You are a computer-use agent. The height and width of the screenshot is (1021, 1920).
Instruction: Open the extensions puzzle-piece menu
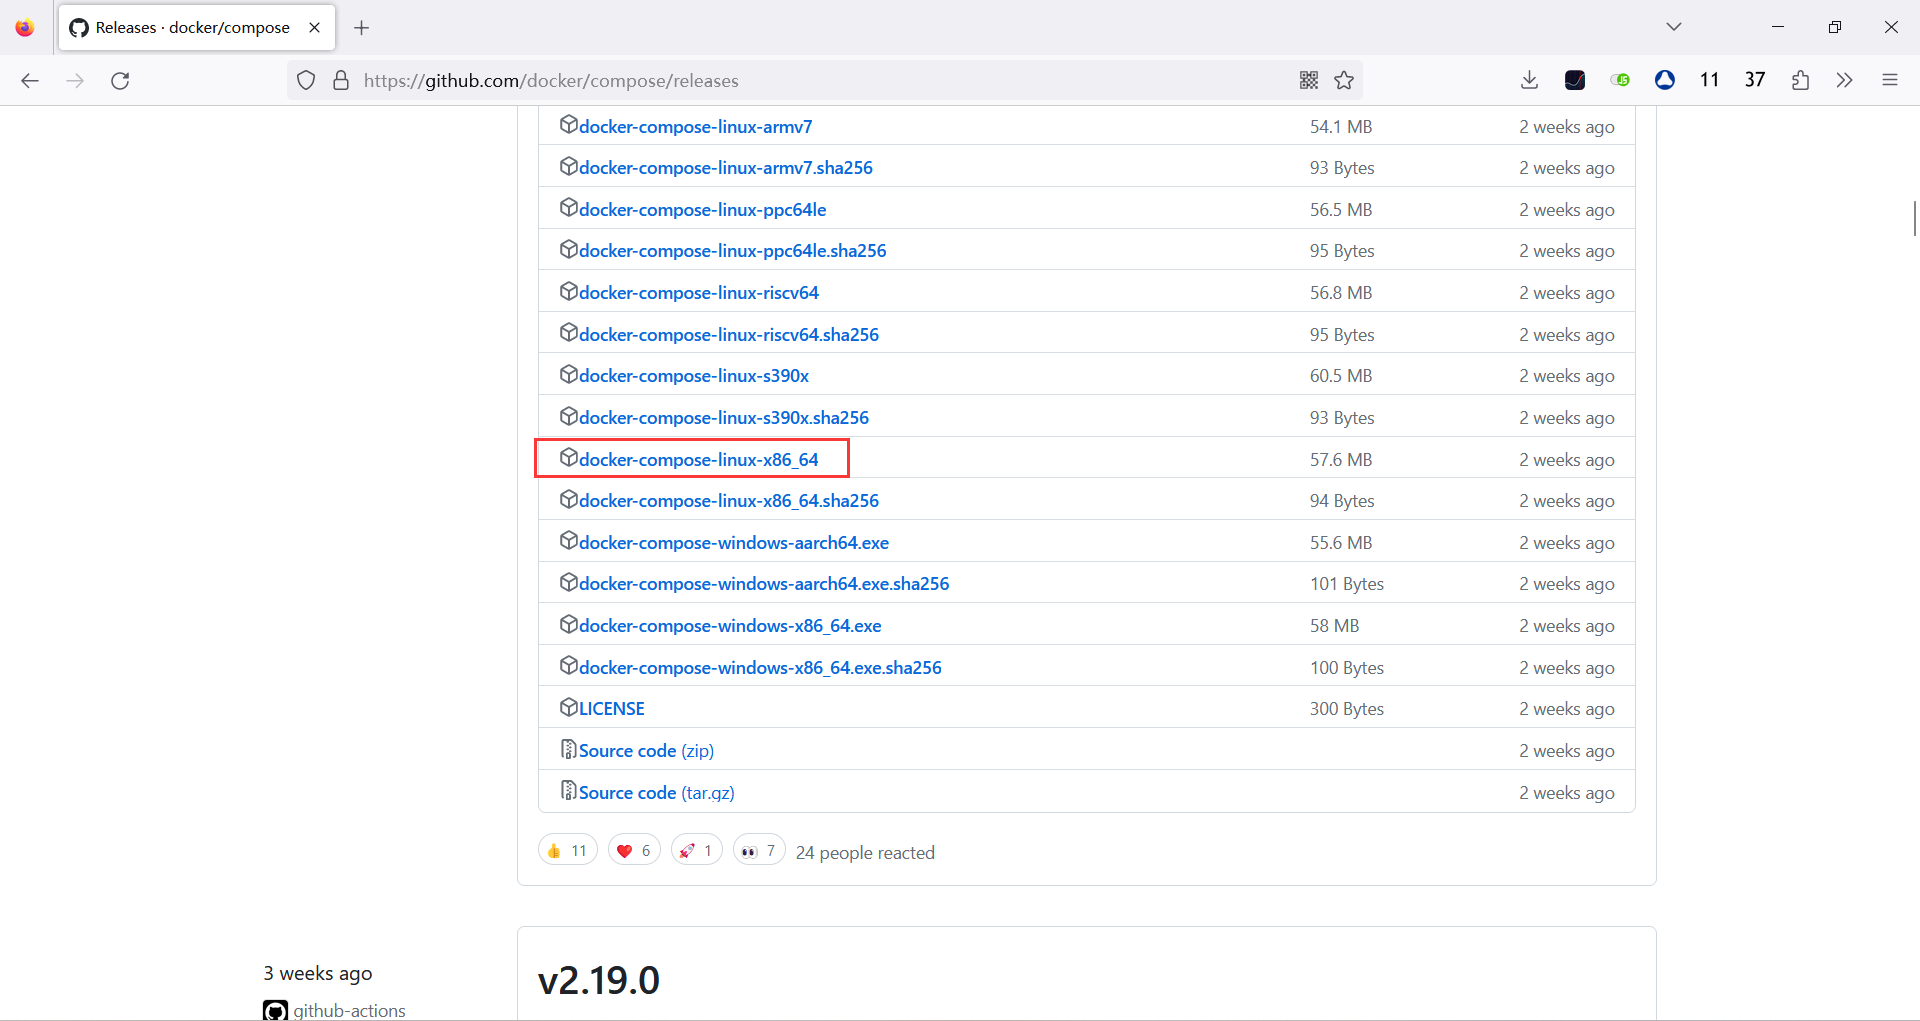(1800, 80)
